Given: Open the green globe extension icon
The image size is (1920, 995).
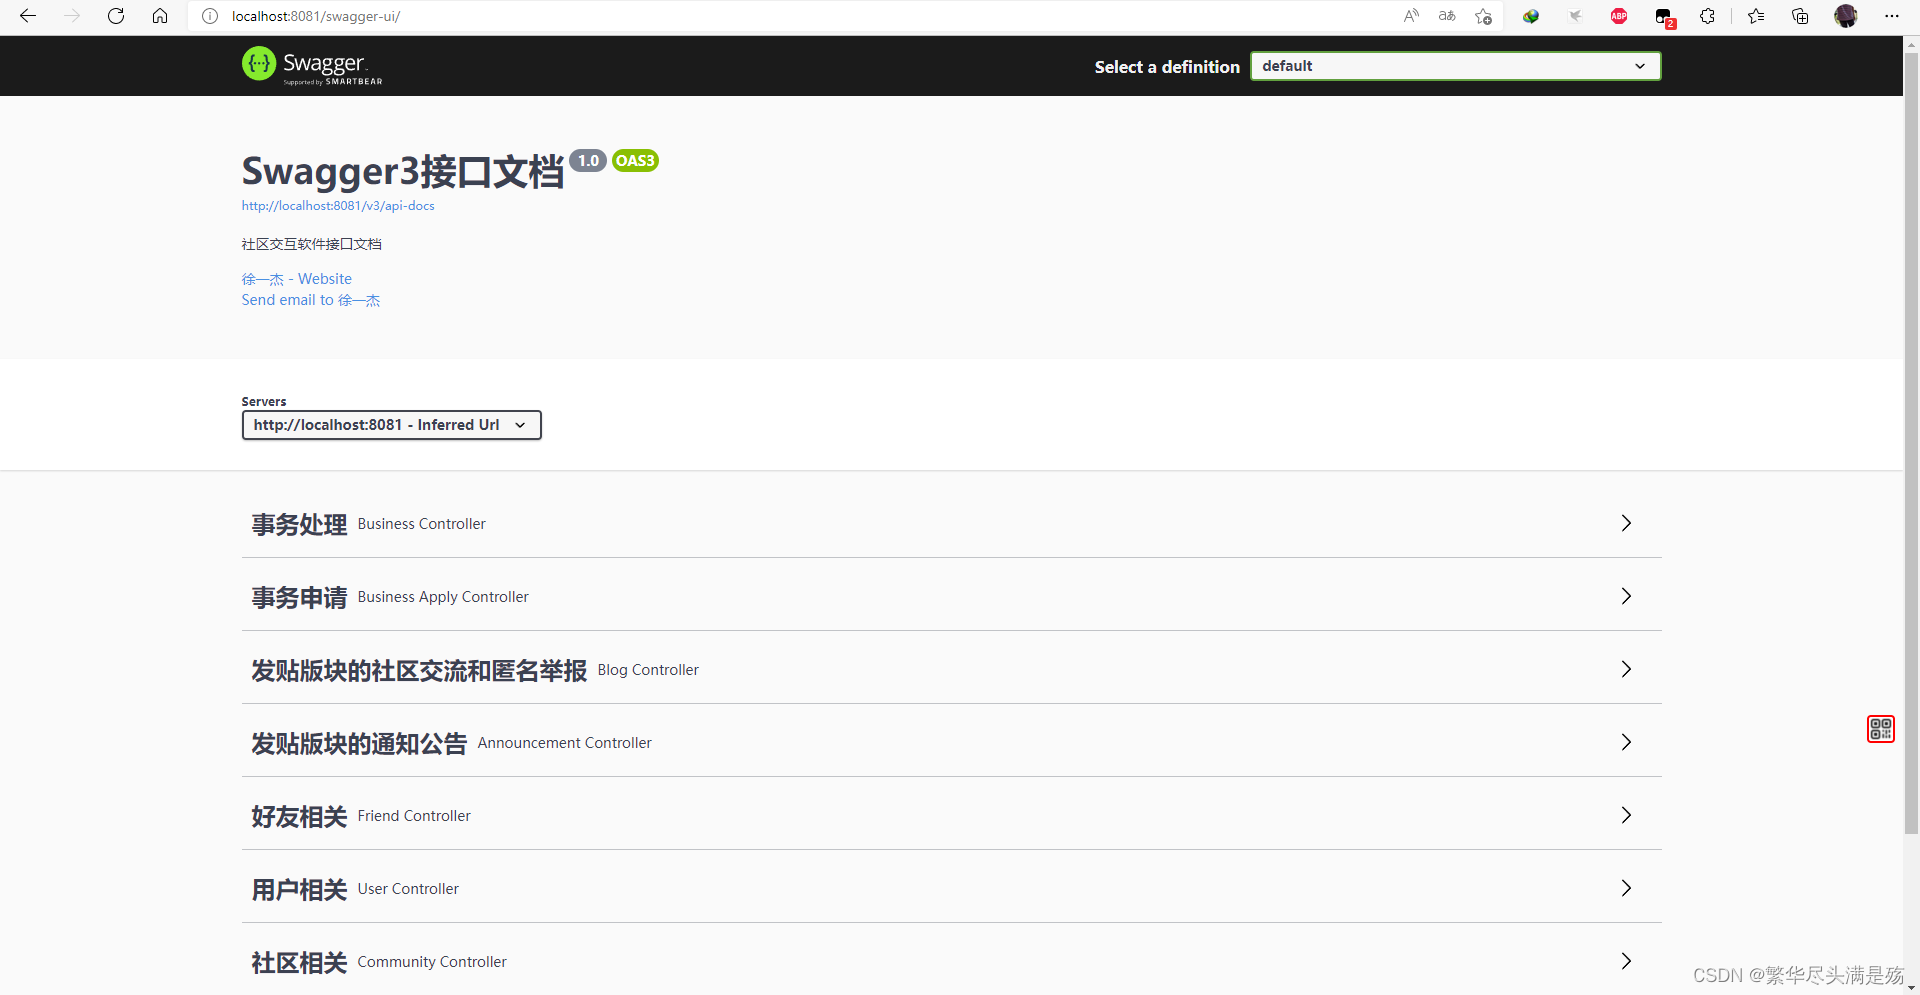Looking at the screenshot, I should (1531, 16).
